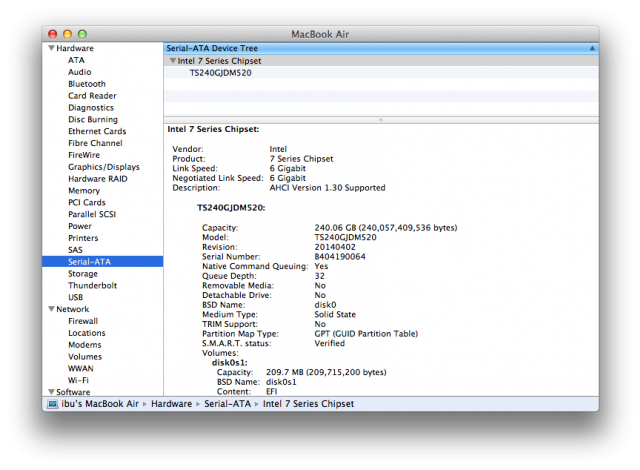Open Volumes under Network

tap(85, 357)
